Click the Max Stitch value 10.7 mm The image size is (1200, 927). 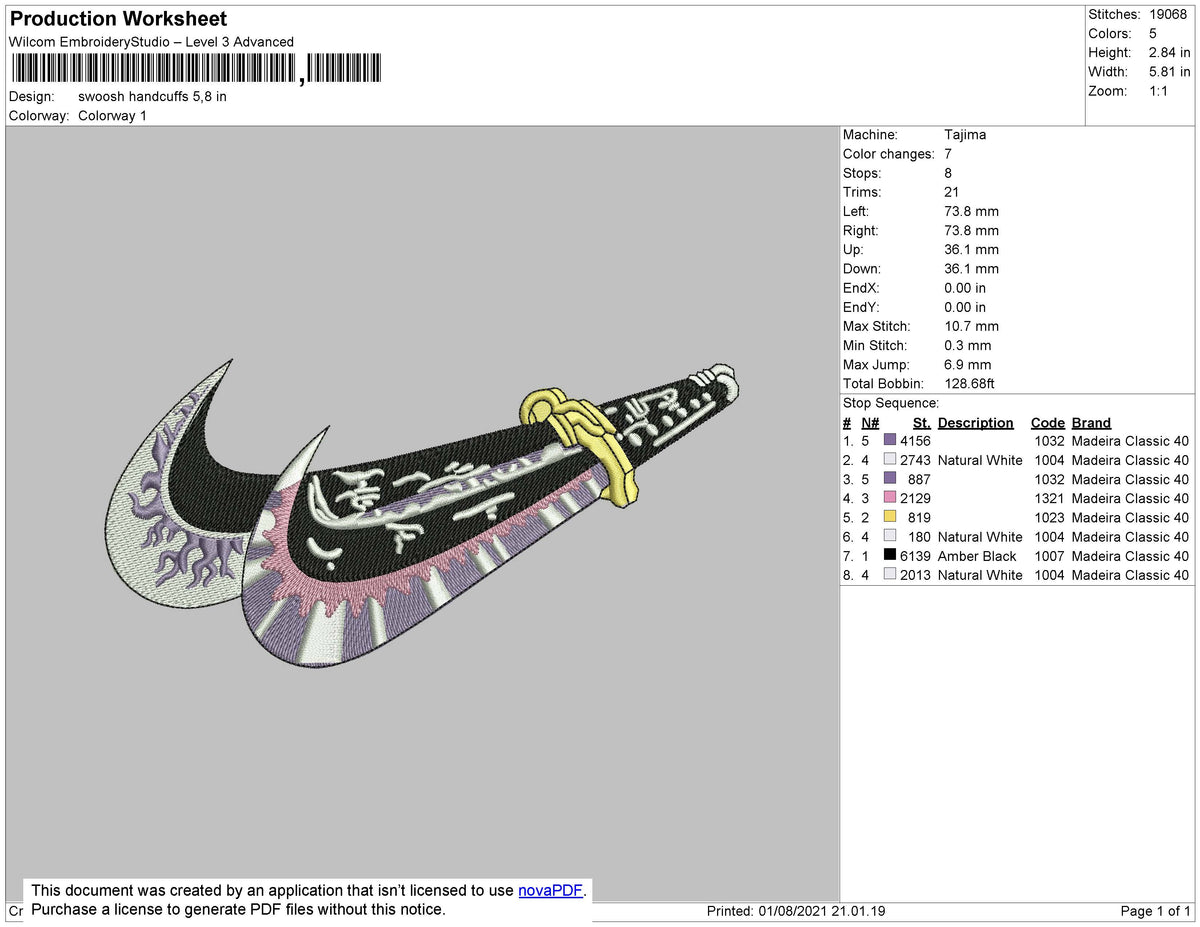[x=971, y=326]
